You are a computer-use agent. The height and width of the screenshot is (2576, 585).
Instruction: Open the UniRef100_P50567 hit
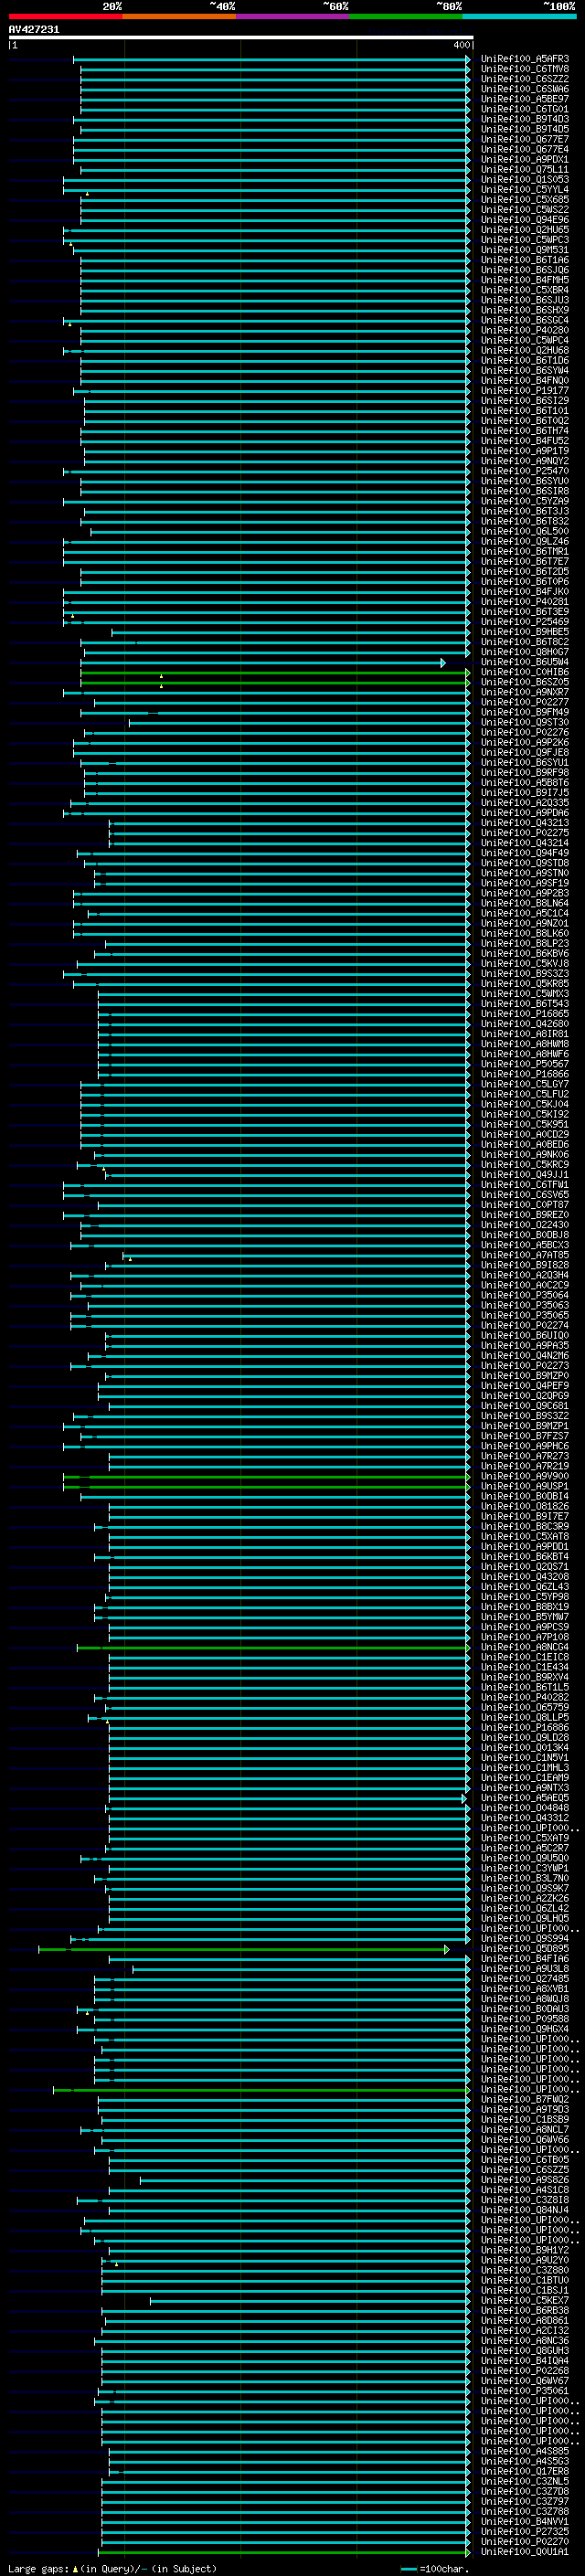pyautogui.click(x=524, y=1064)
